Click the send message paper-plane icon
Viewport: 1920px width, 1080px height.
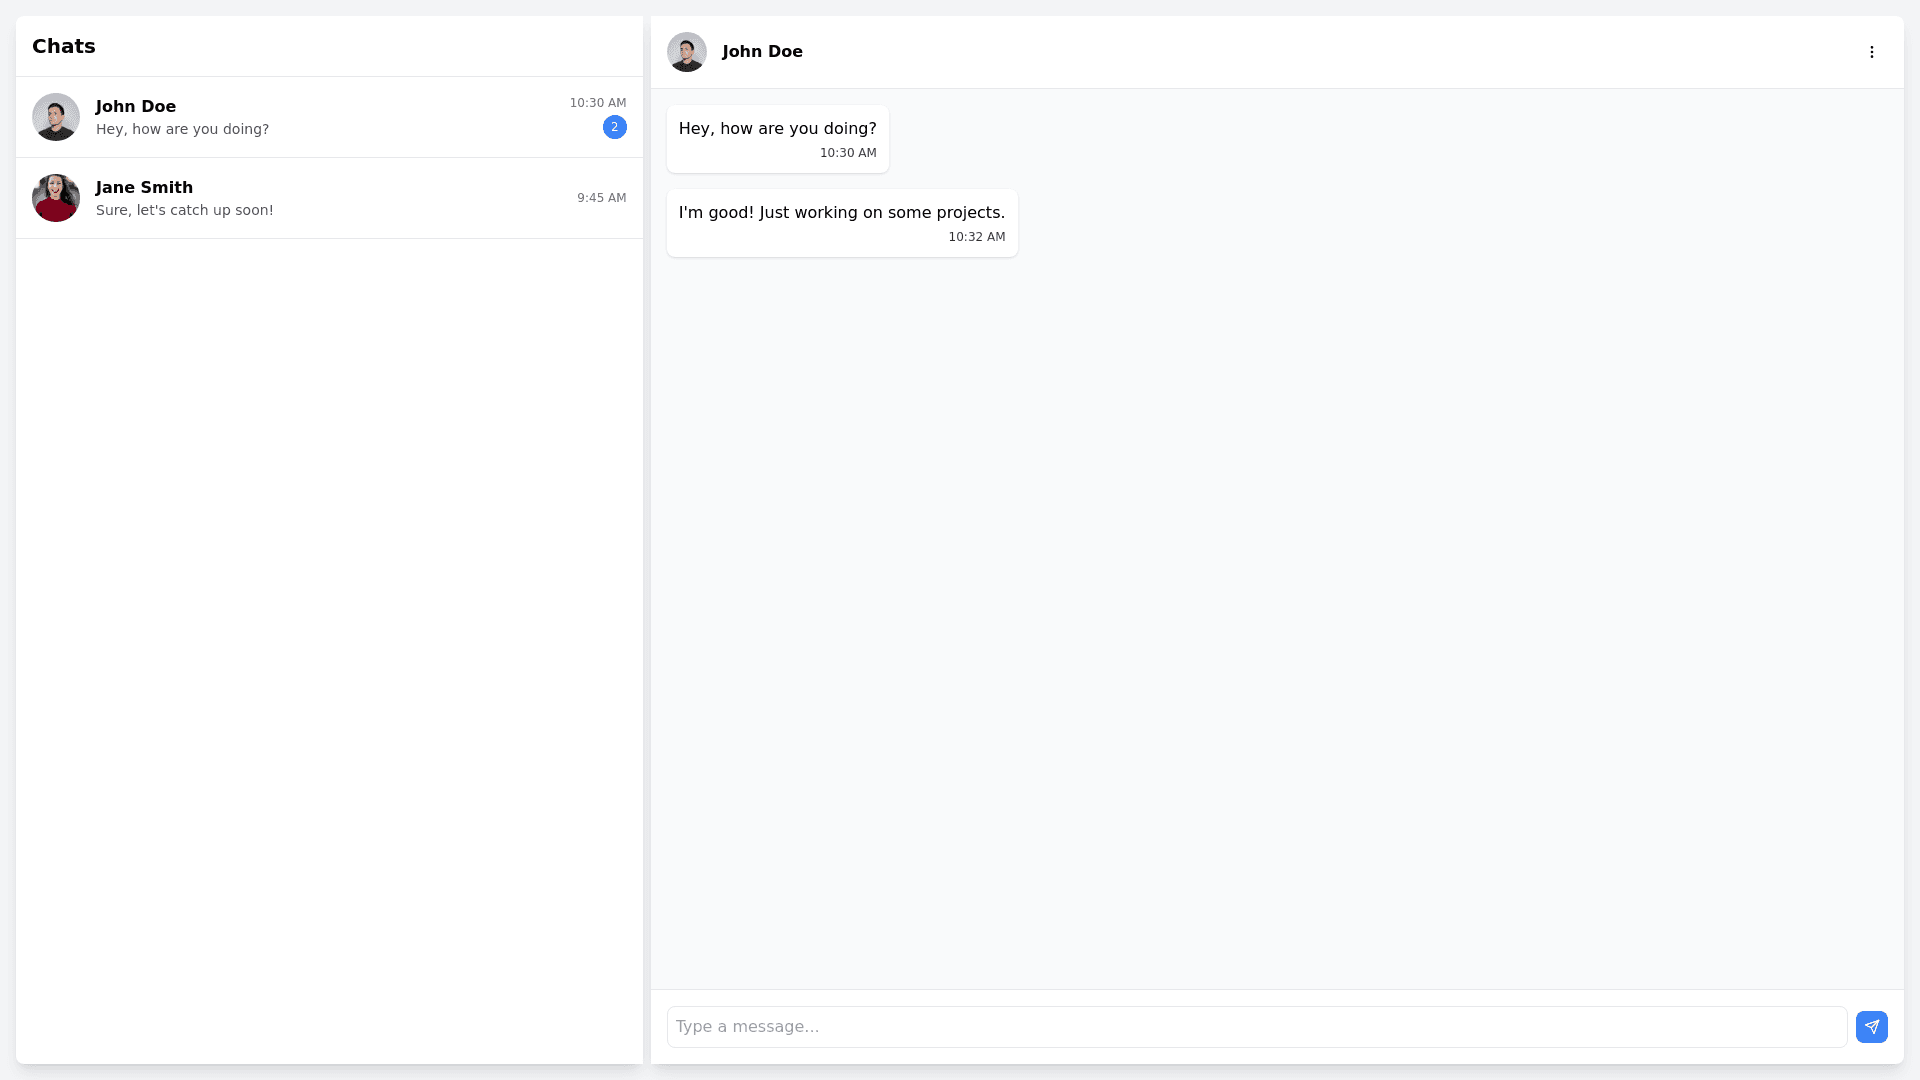[1871, 1027]
